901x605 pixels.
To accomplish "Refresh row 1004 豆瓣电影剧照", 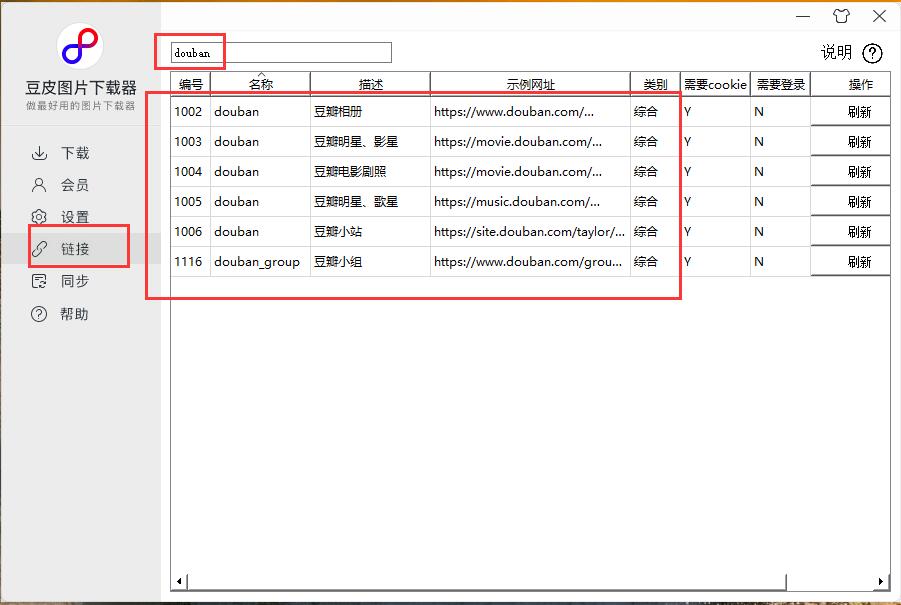I will click(x=850, y=171).
